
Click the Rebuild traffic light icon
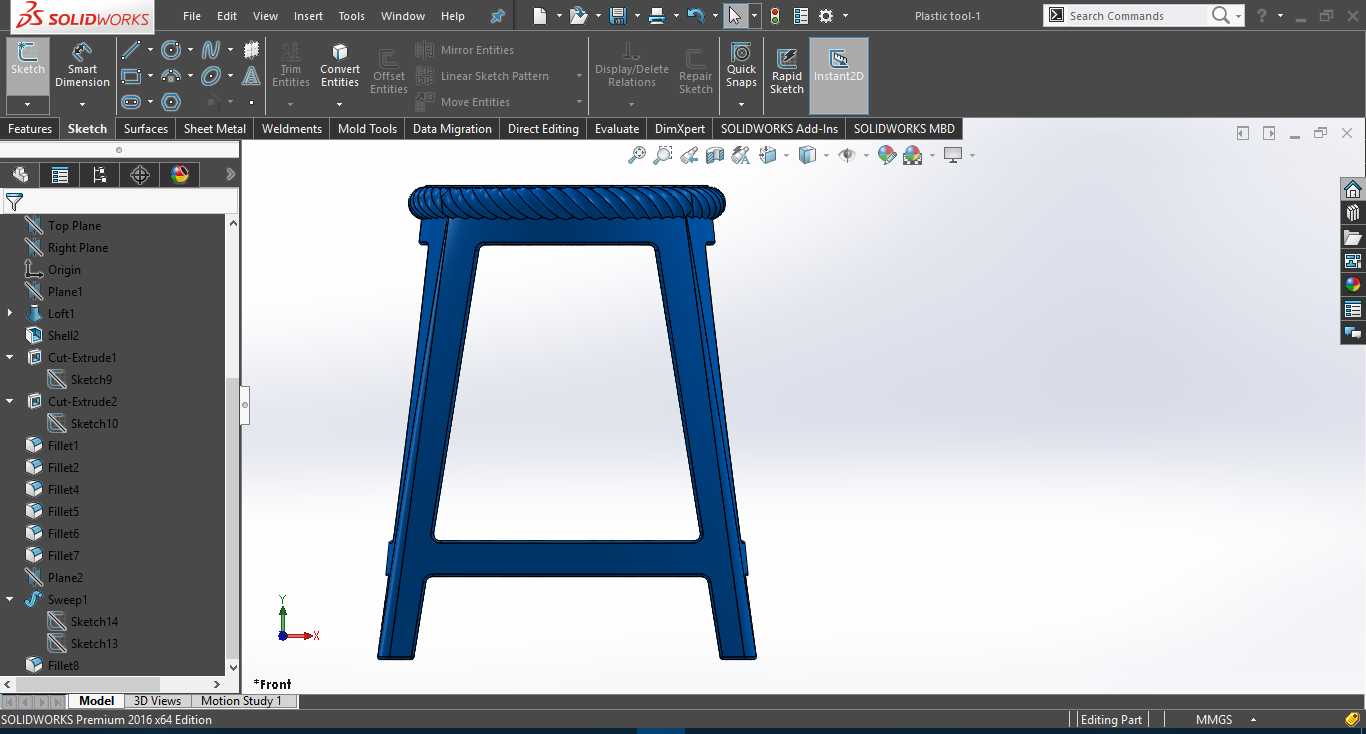point(774,16)
